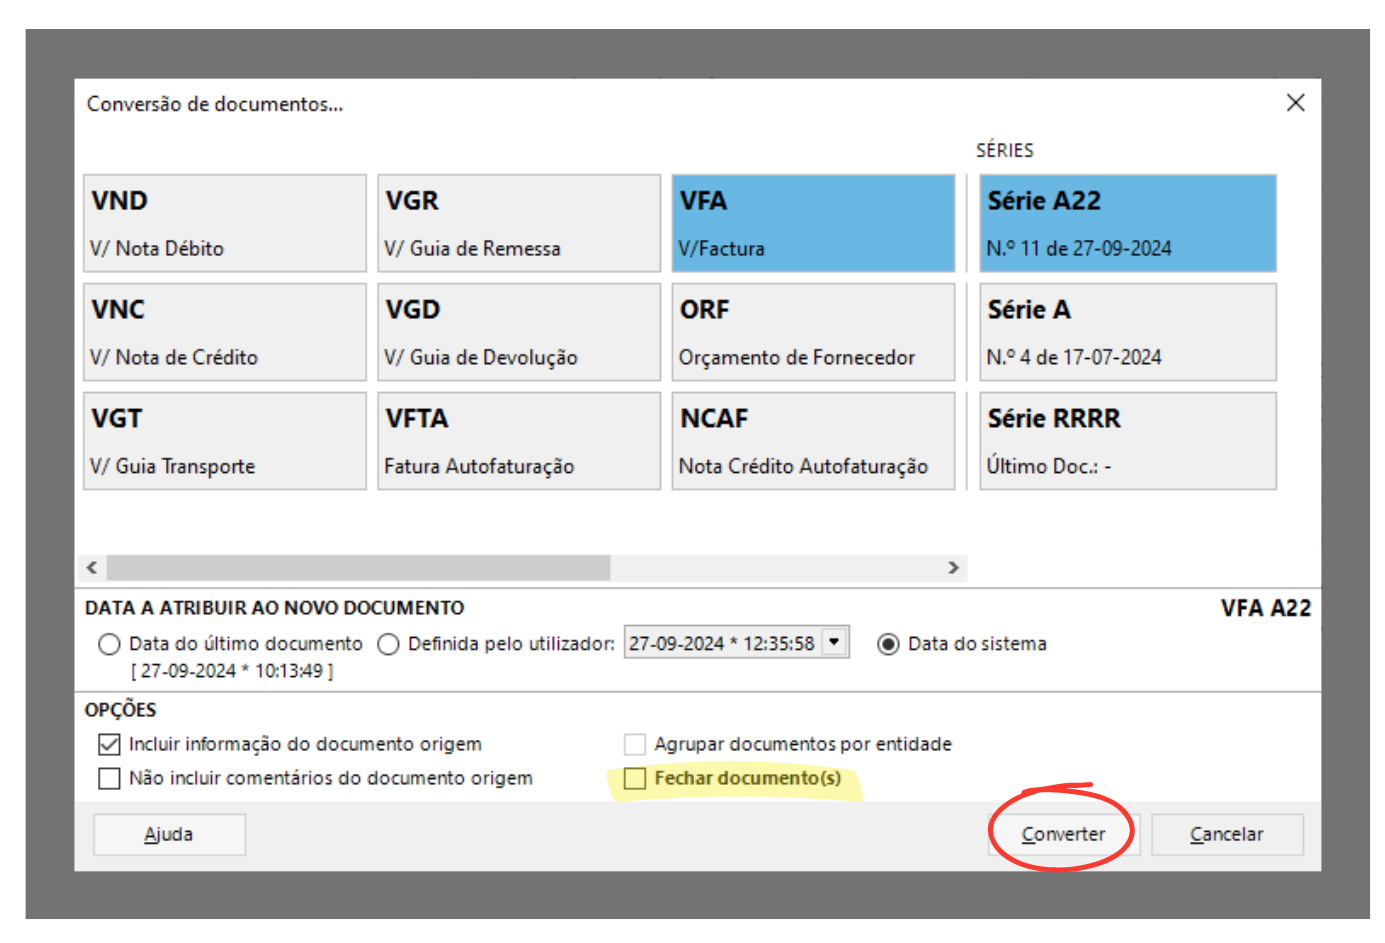Select the VFA V/Factura document type
The height and width of the screenshot is (943, 1385).
tap(813, 223)
